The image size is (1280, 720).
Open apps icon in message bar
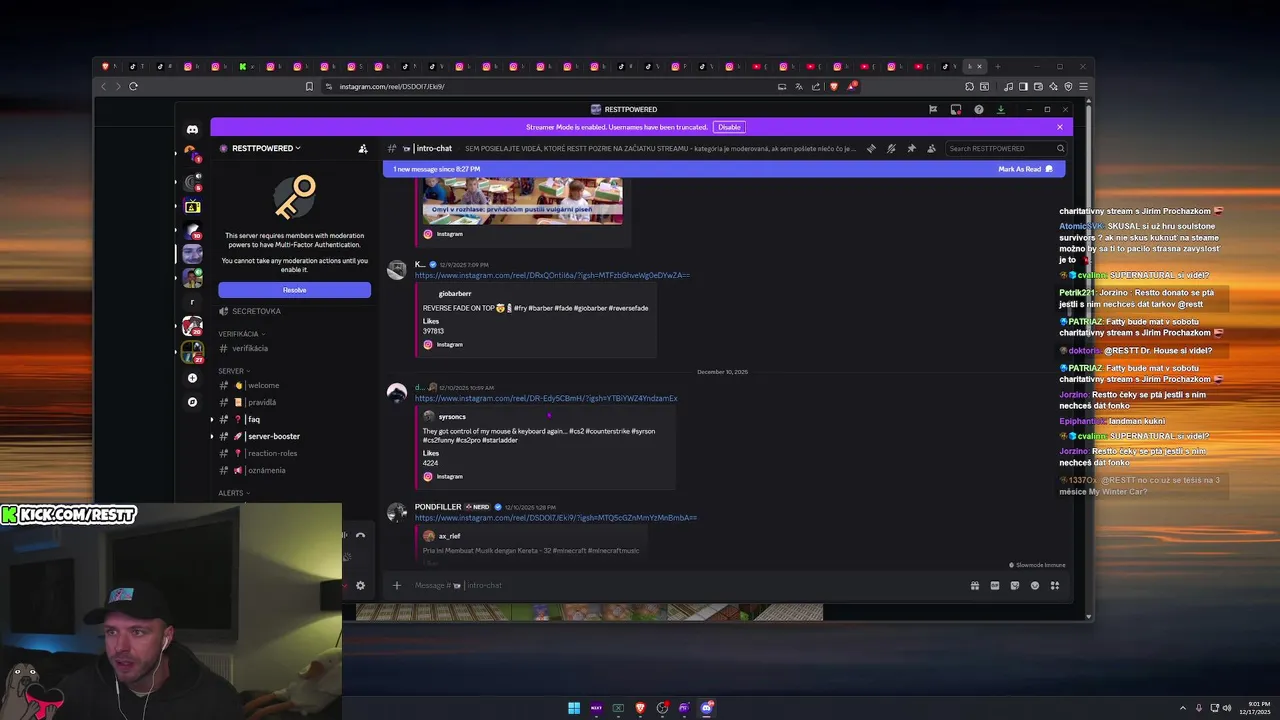(1055, 585)
